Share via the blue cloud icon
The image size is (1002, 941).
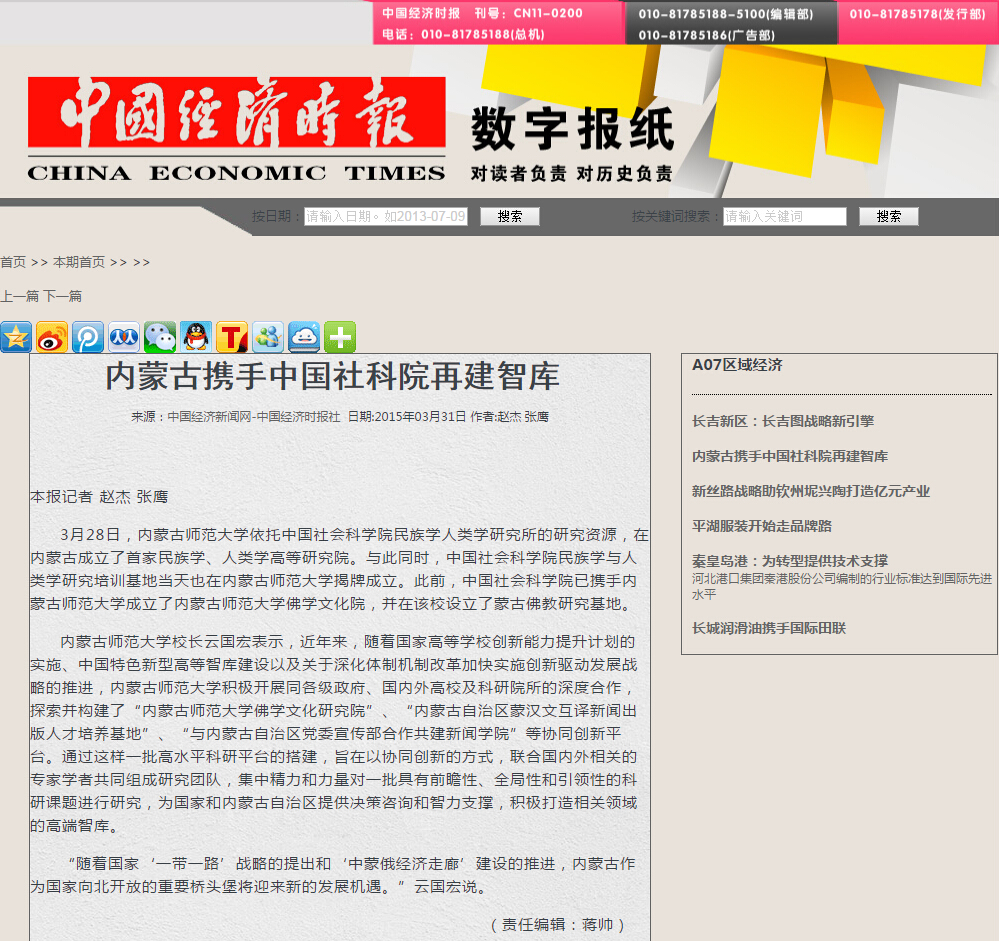tap(304, 337)
